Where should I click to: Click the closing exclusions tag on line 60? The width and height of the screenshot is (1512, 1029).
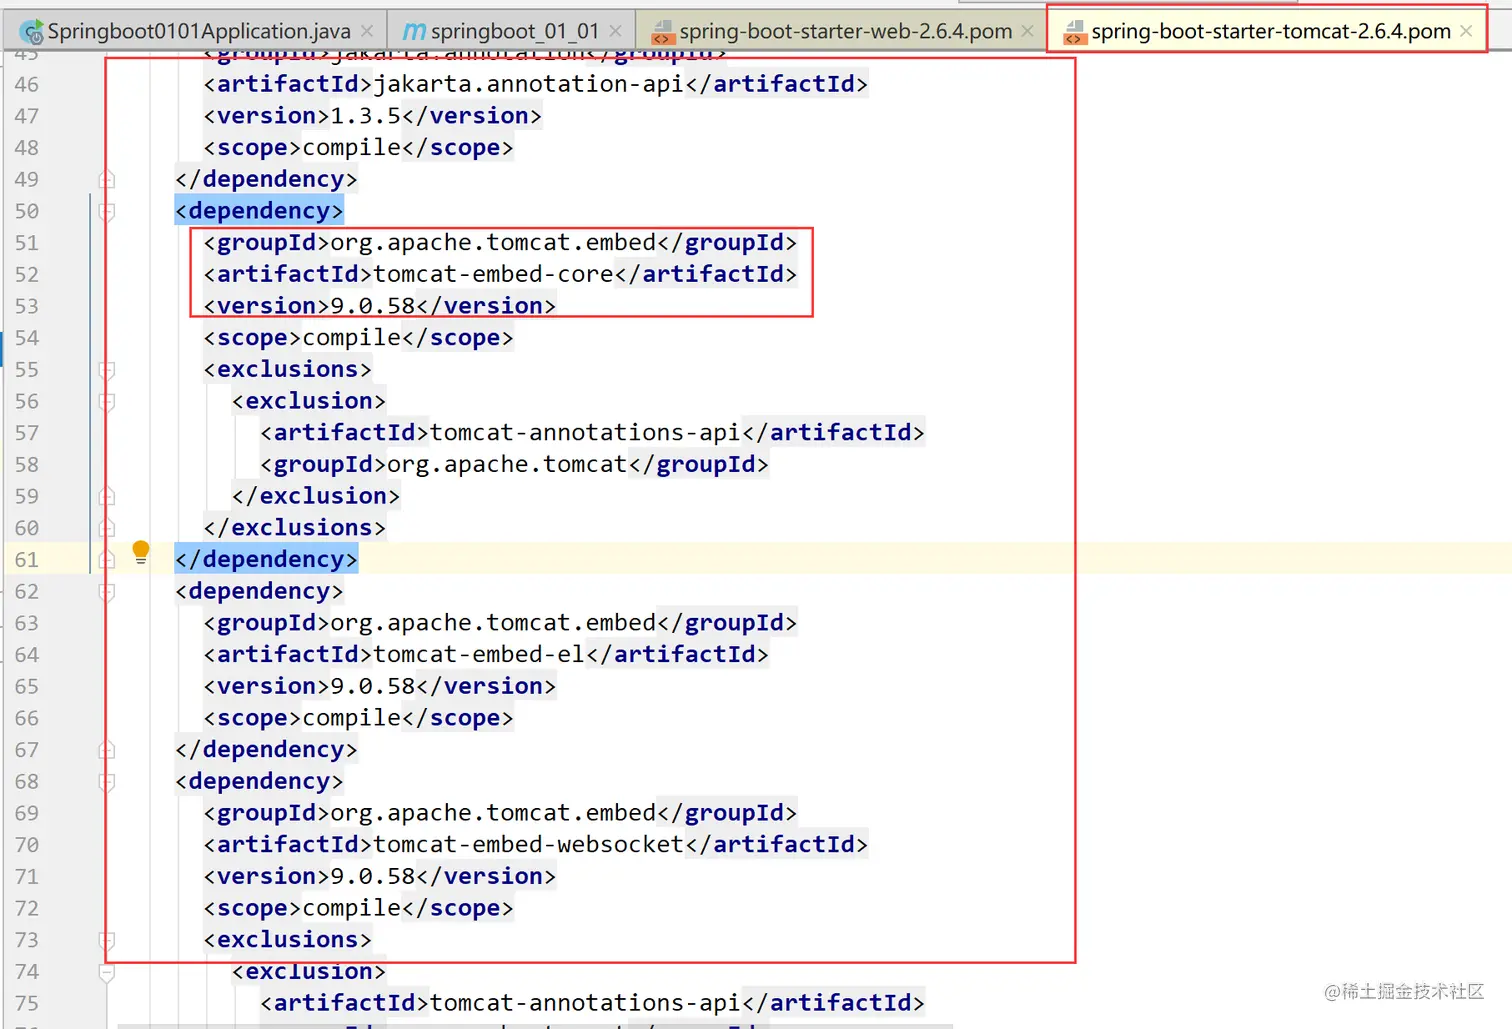(x=295, y=528)
